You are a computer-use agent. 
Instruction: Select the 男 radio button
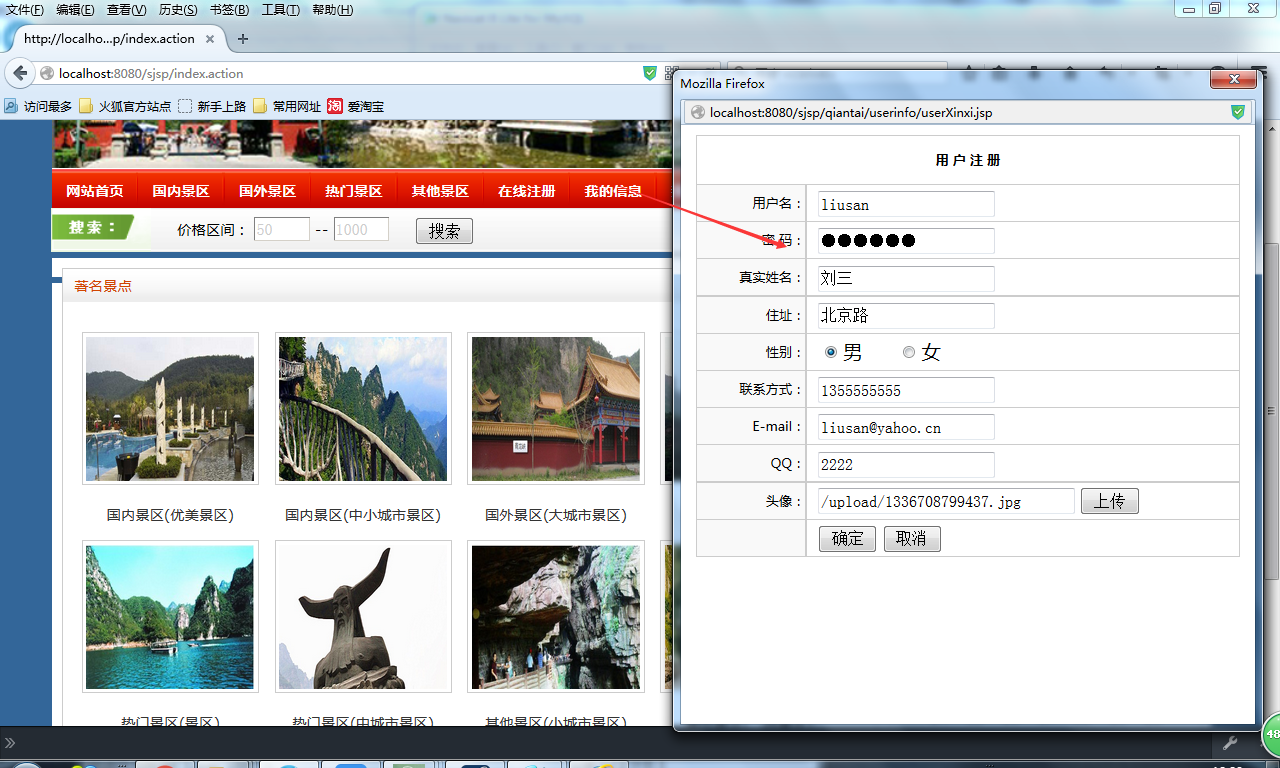(x=831, y=352)
